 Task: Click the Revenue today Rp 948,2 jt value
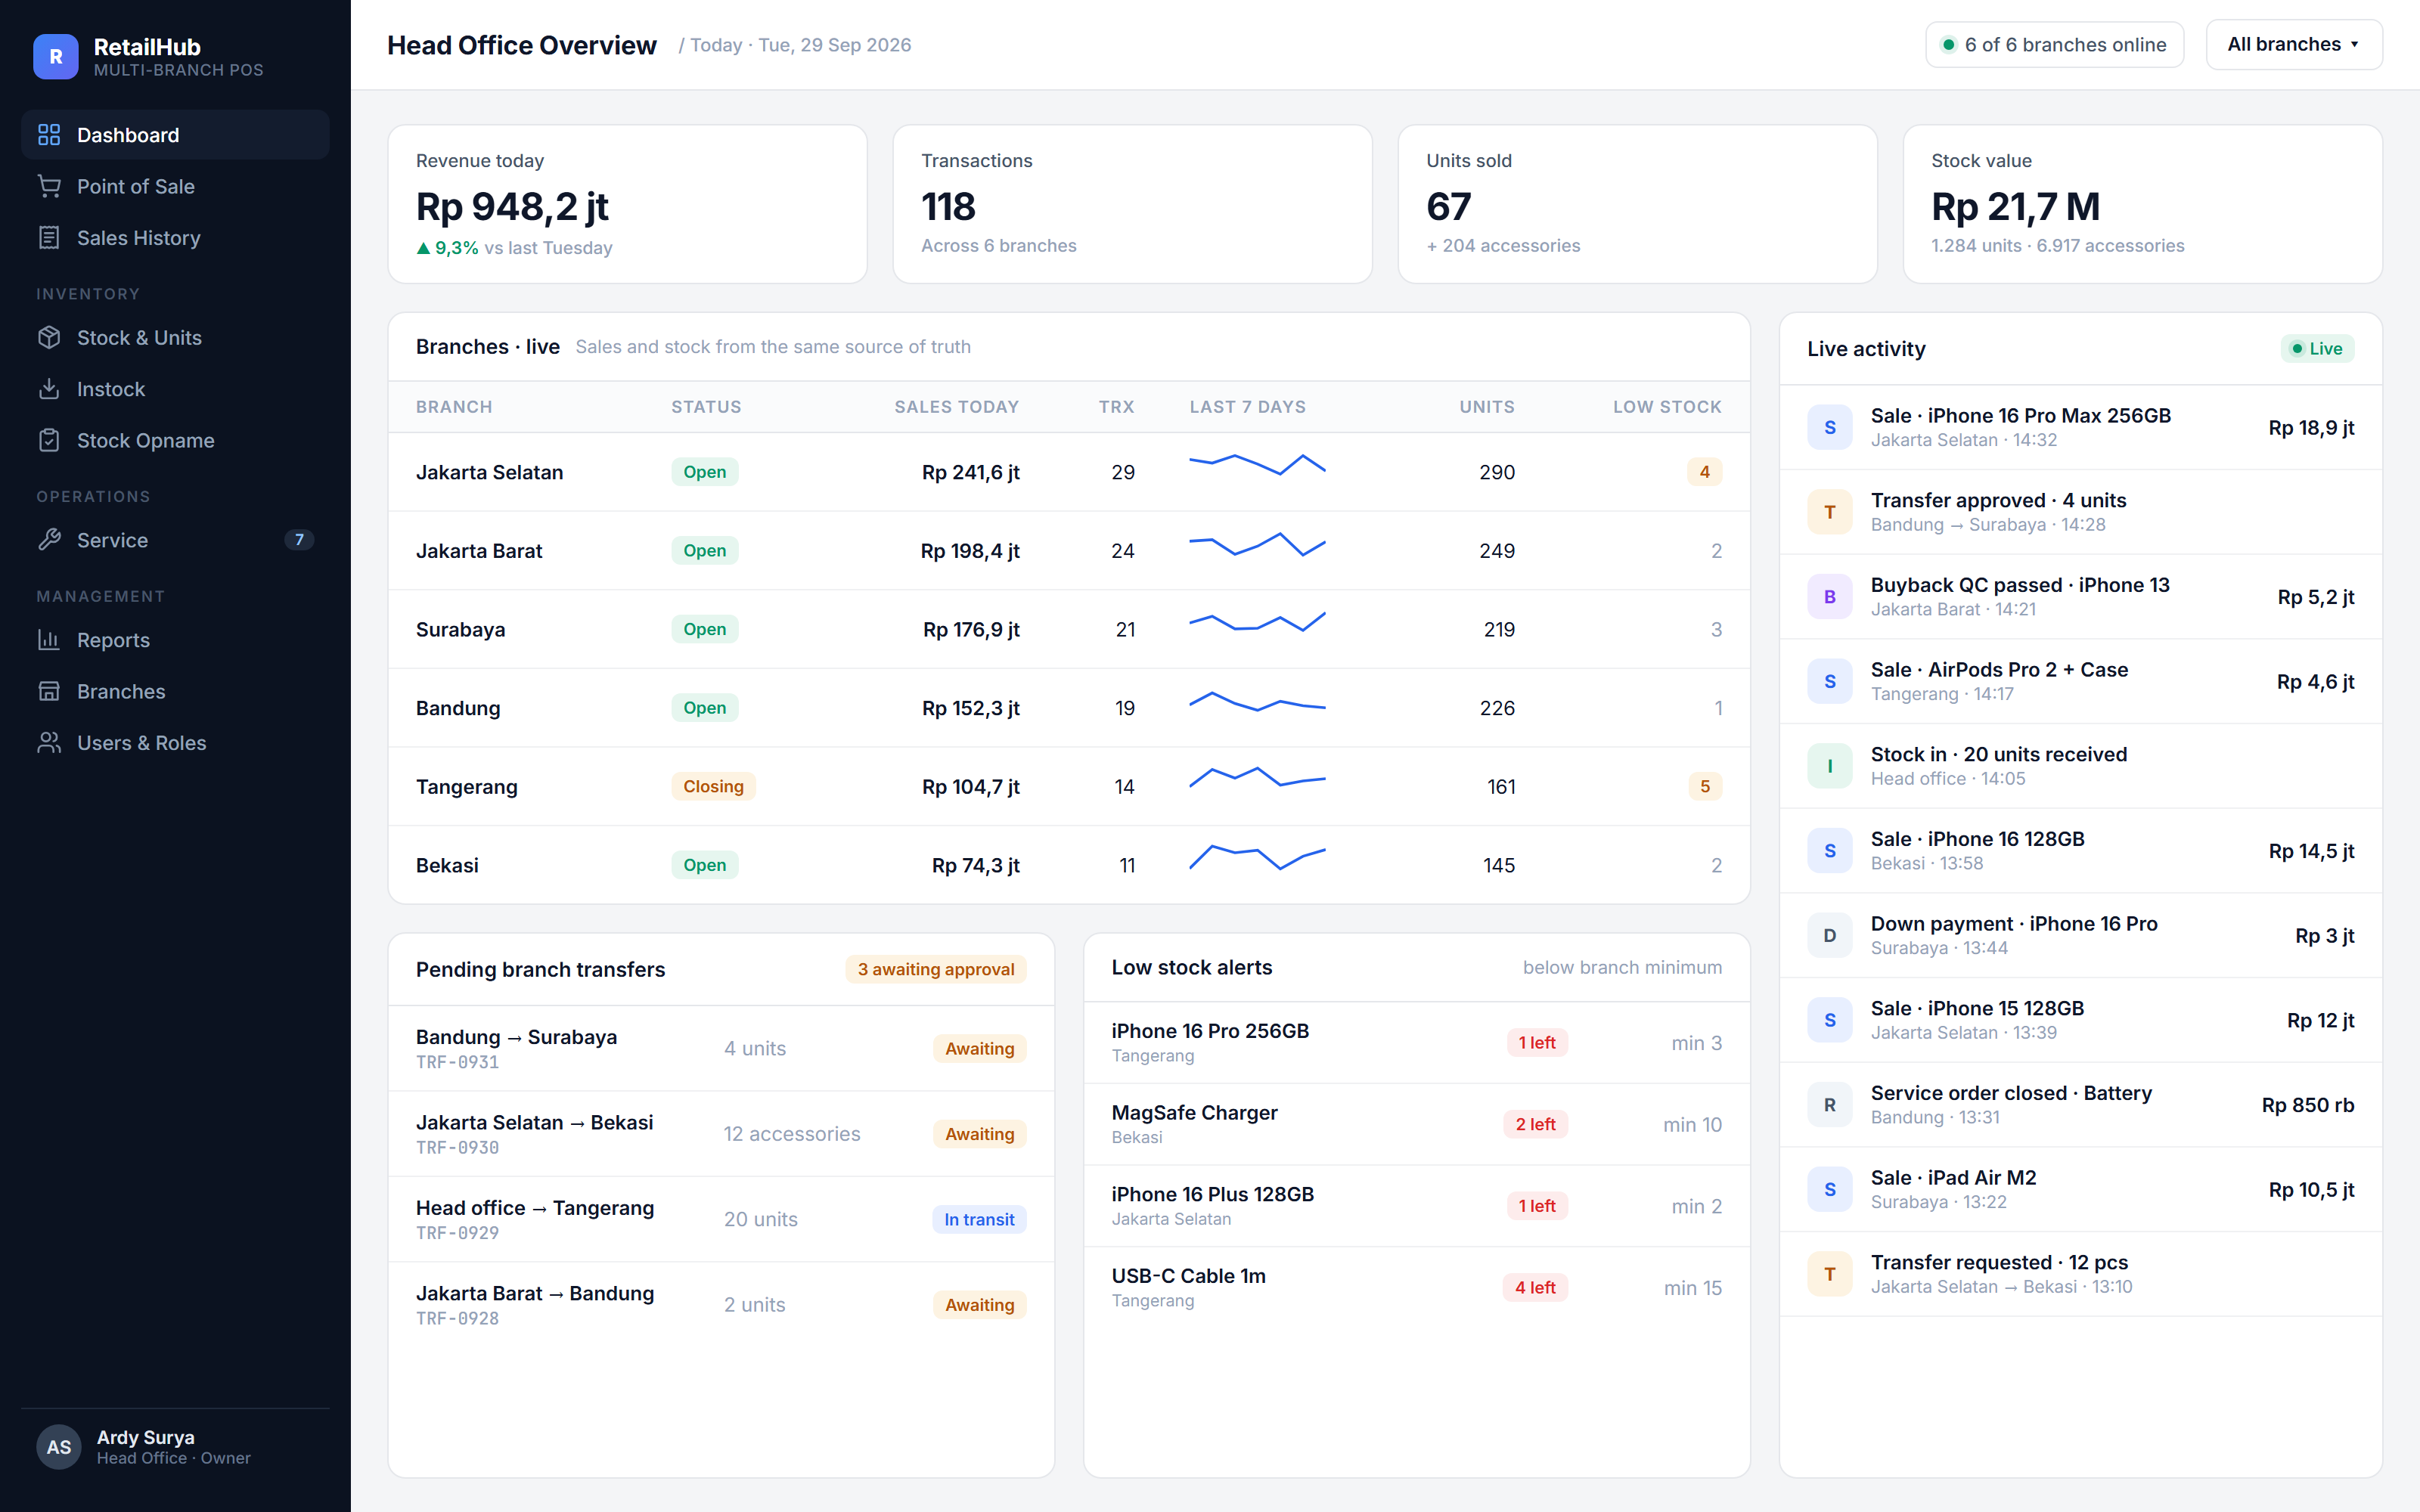[512, 207]
